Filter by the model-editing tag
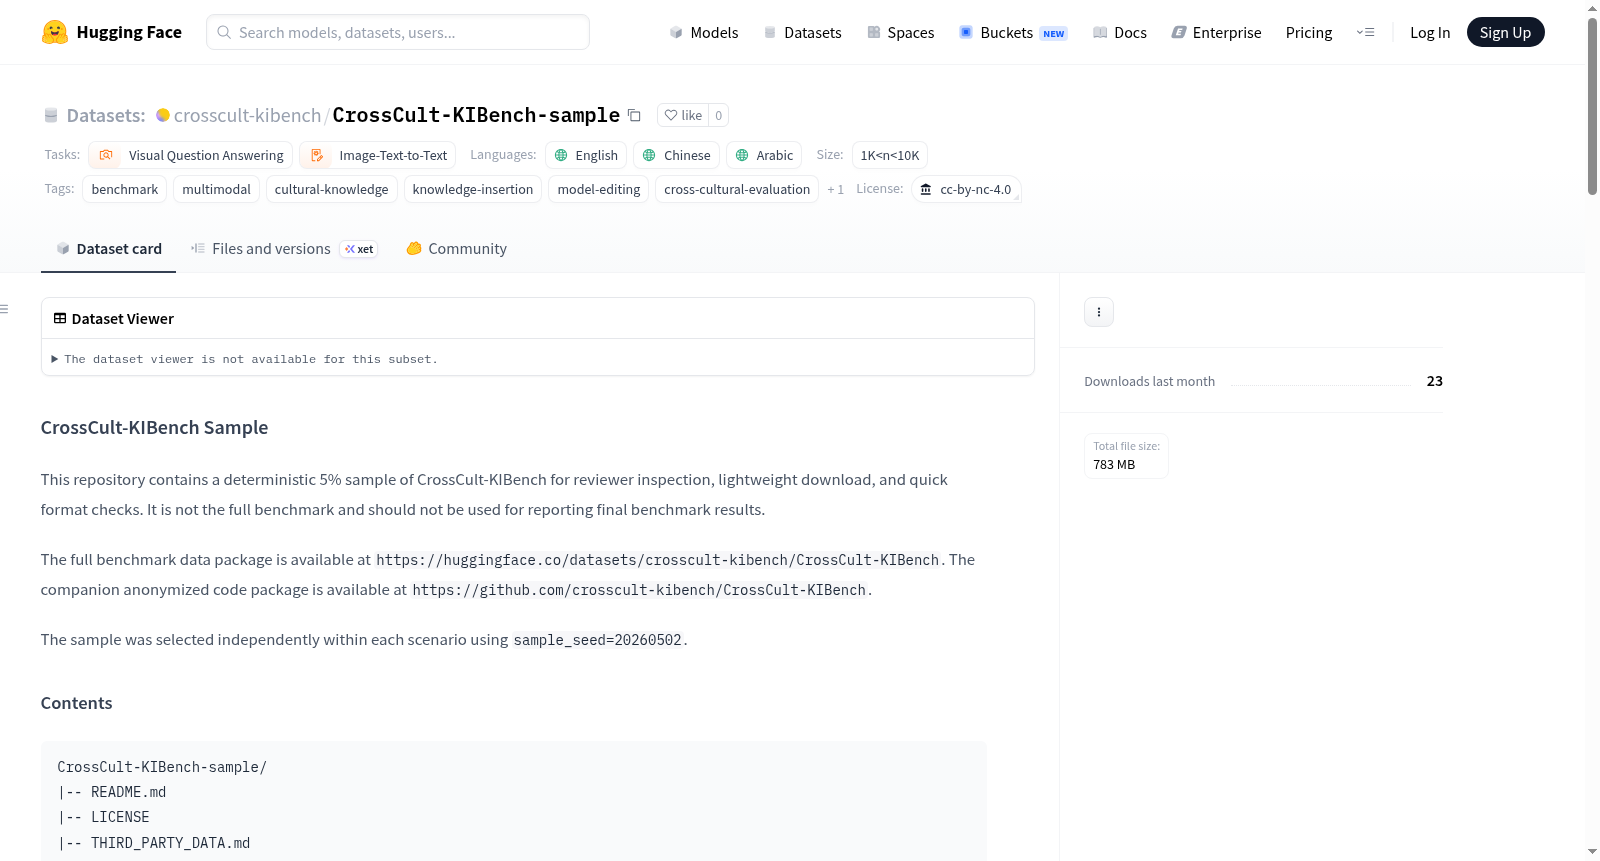 click(x=599, y=189)
